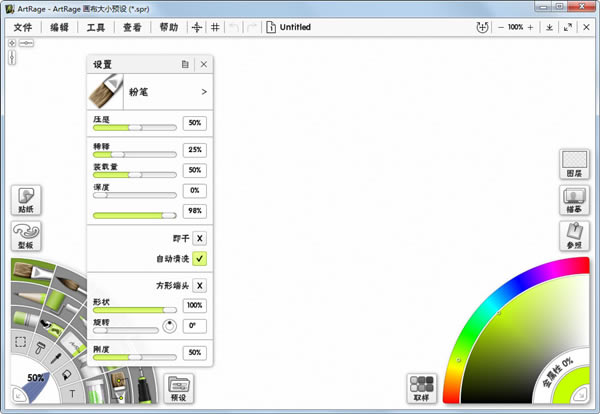
Task: Click the Untitled document icon
Action: tap(271, 27)
